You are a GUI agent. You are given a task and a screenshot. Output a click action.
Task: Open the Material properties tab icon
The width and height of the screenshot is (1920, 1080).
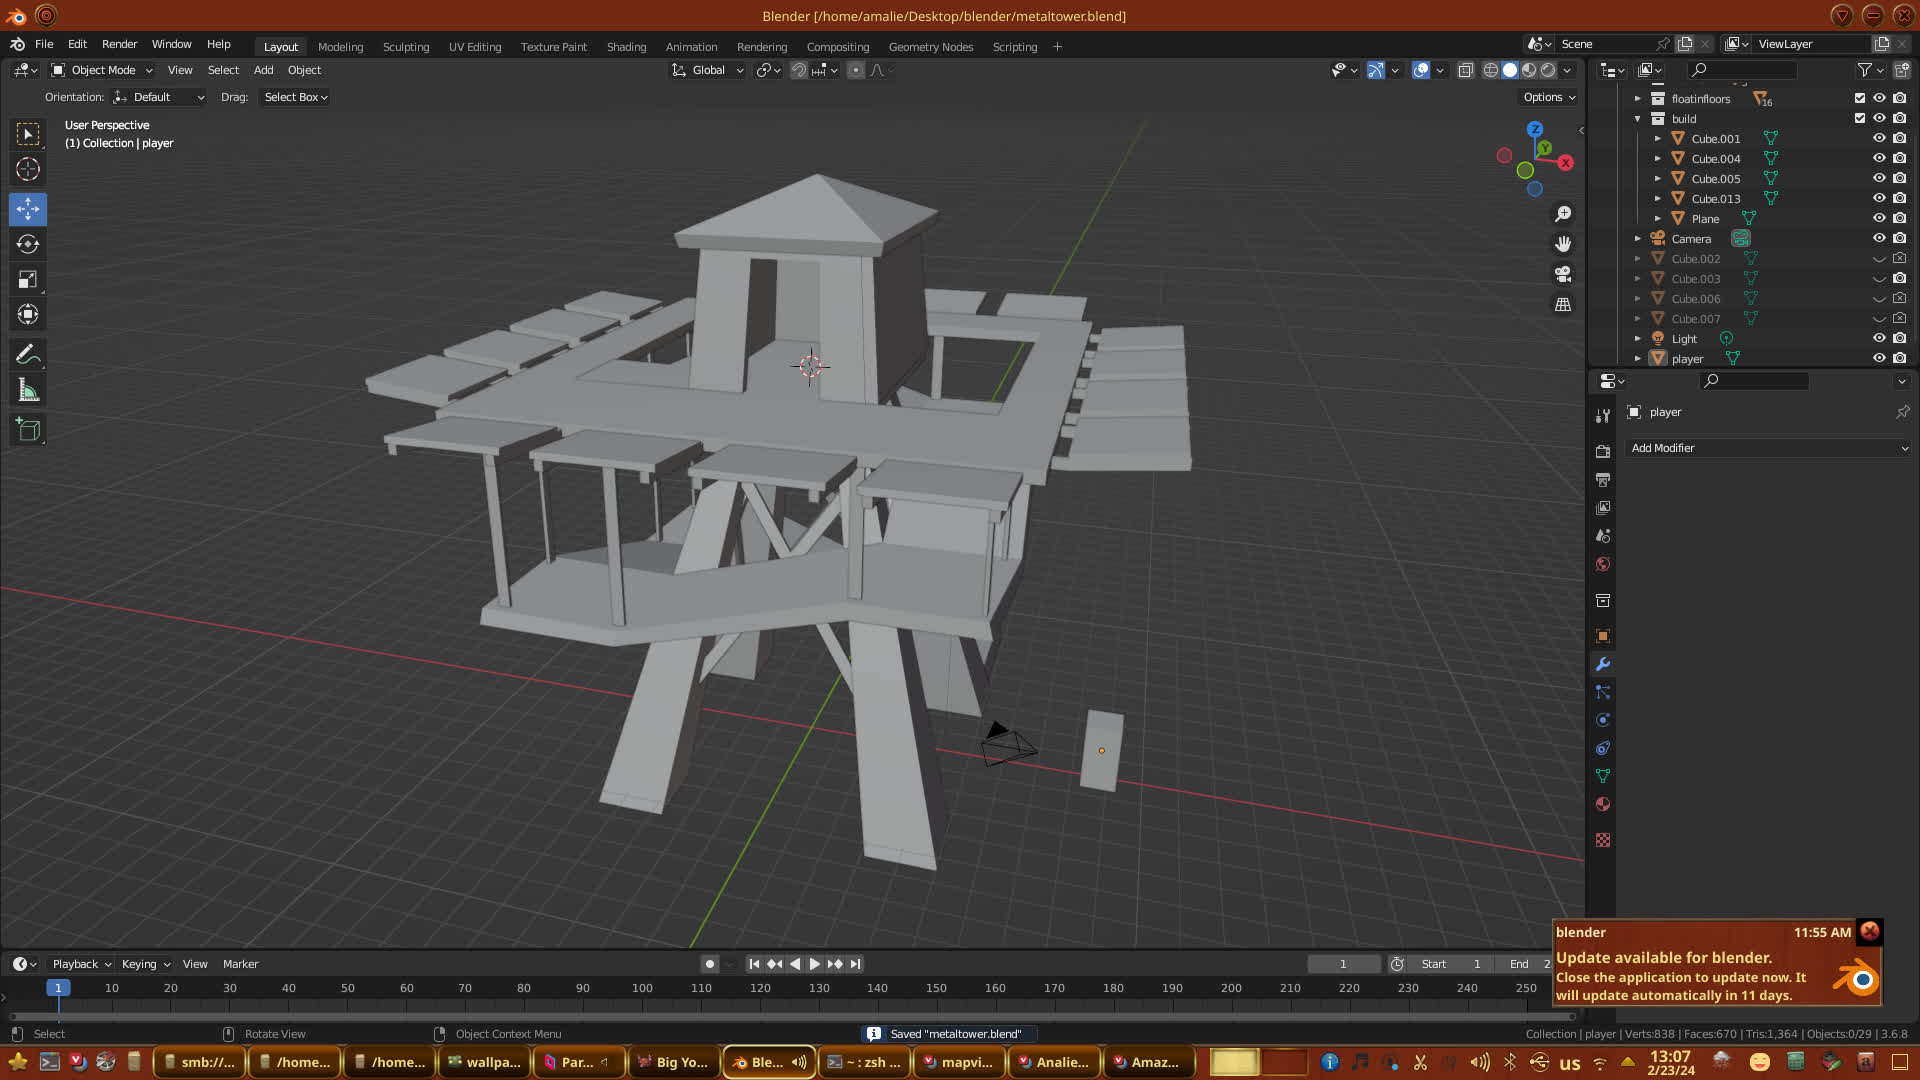coord(1603,804)
